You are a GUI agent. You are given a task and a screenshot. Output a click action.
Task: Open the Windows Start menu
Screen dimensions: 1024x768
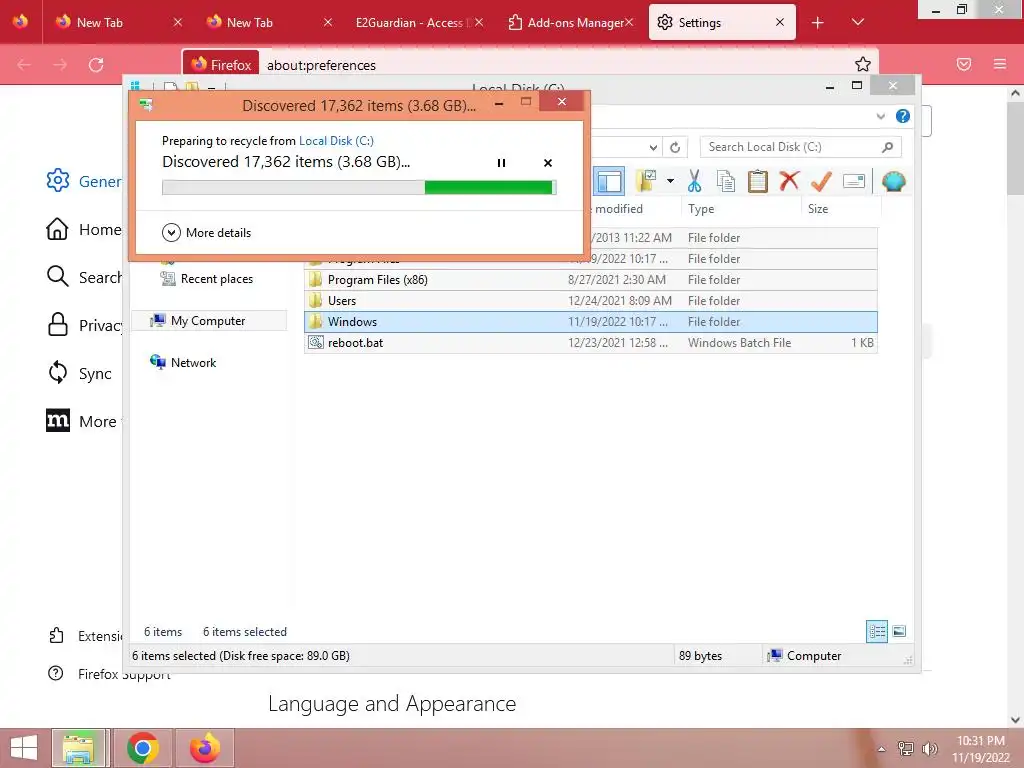24,748
